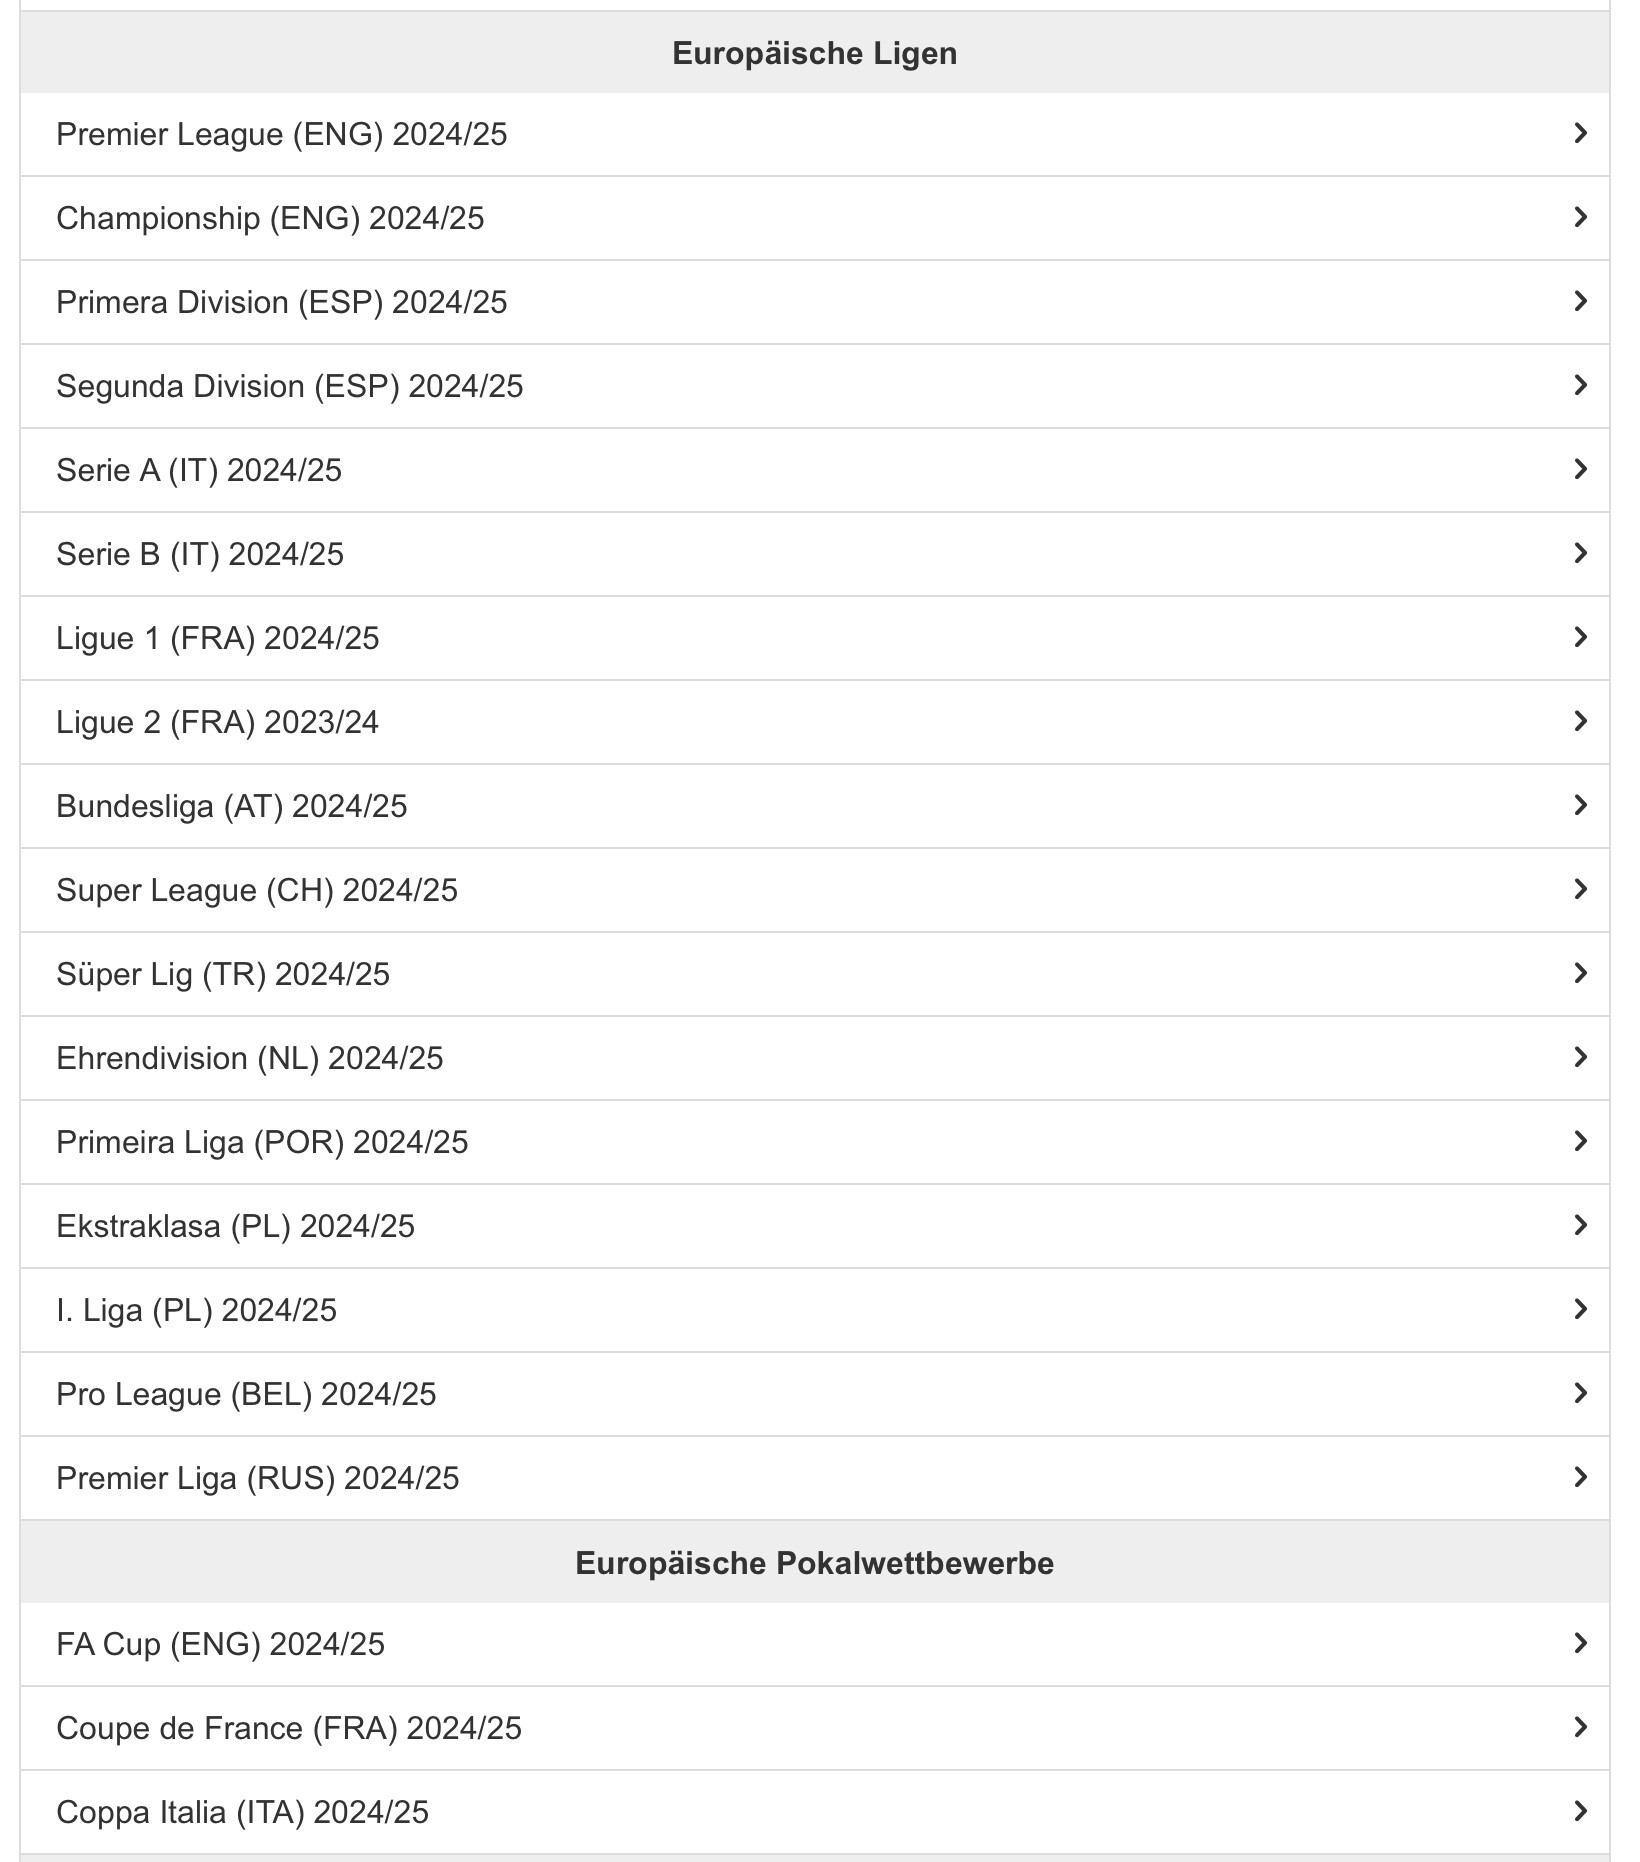
Task: Click the arrow beside Serie B (IT)
Action: 1580,553
